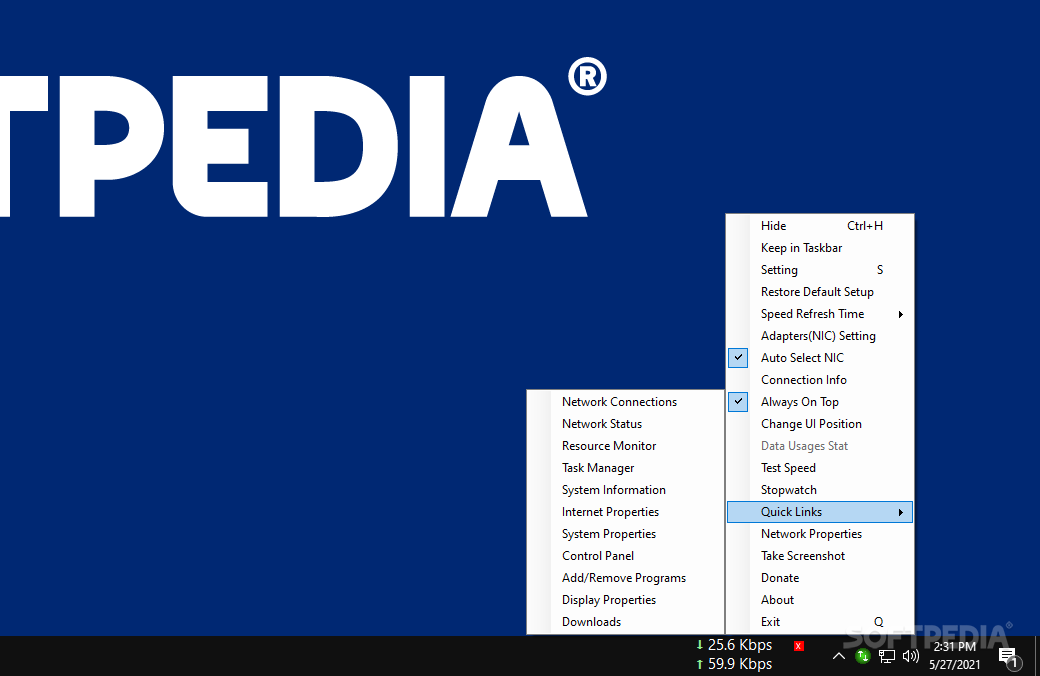Open Adapters(NIC) Setting
Image resolution: width=1040 pixels, height=676 pixels.
pos(820,336)
